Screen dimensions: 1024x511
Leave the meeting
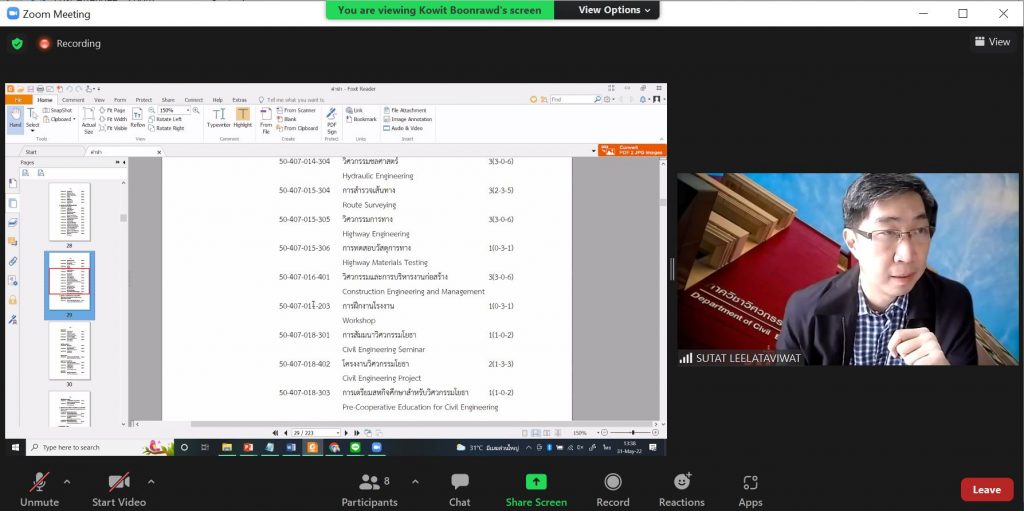(986, 489)
